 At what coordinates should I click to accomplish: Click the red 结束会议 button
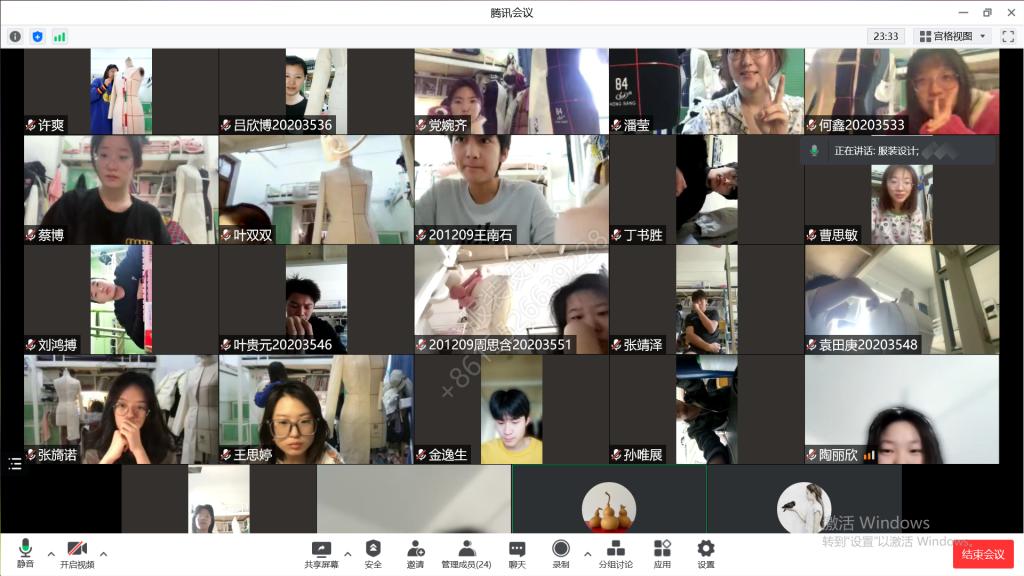tap(982, 554)
